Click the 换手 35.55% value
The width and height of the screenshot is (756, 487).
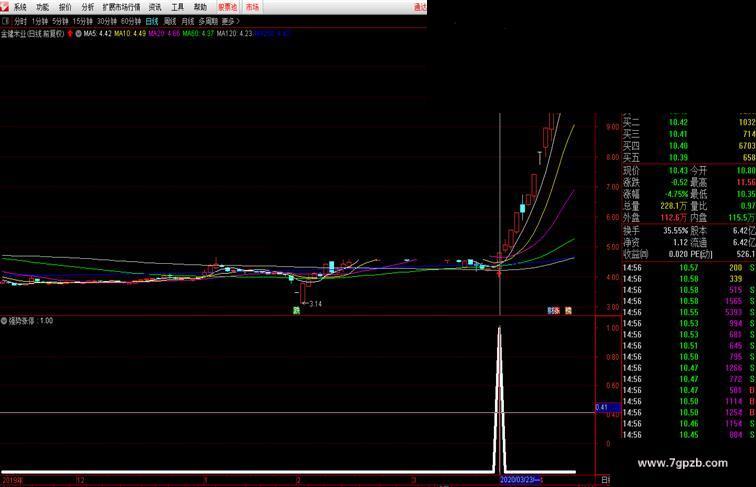click(675, 230)
